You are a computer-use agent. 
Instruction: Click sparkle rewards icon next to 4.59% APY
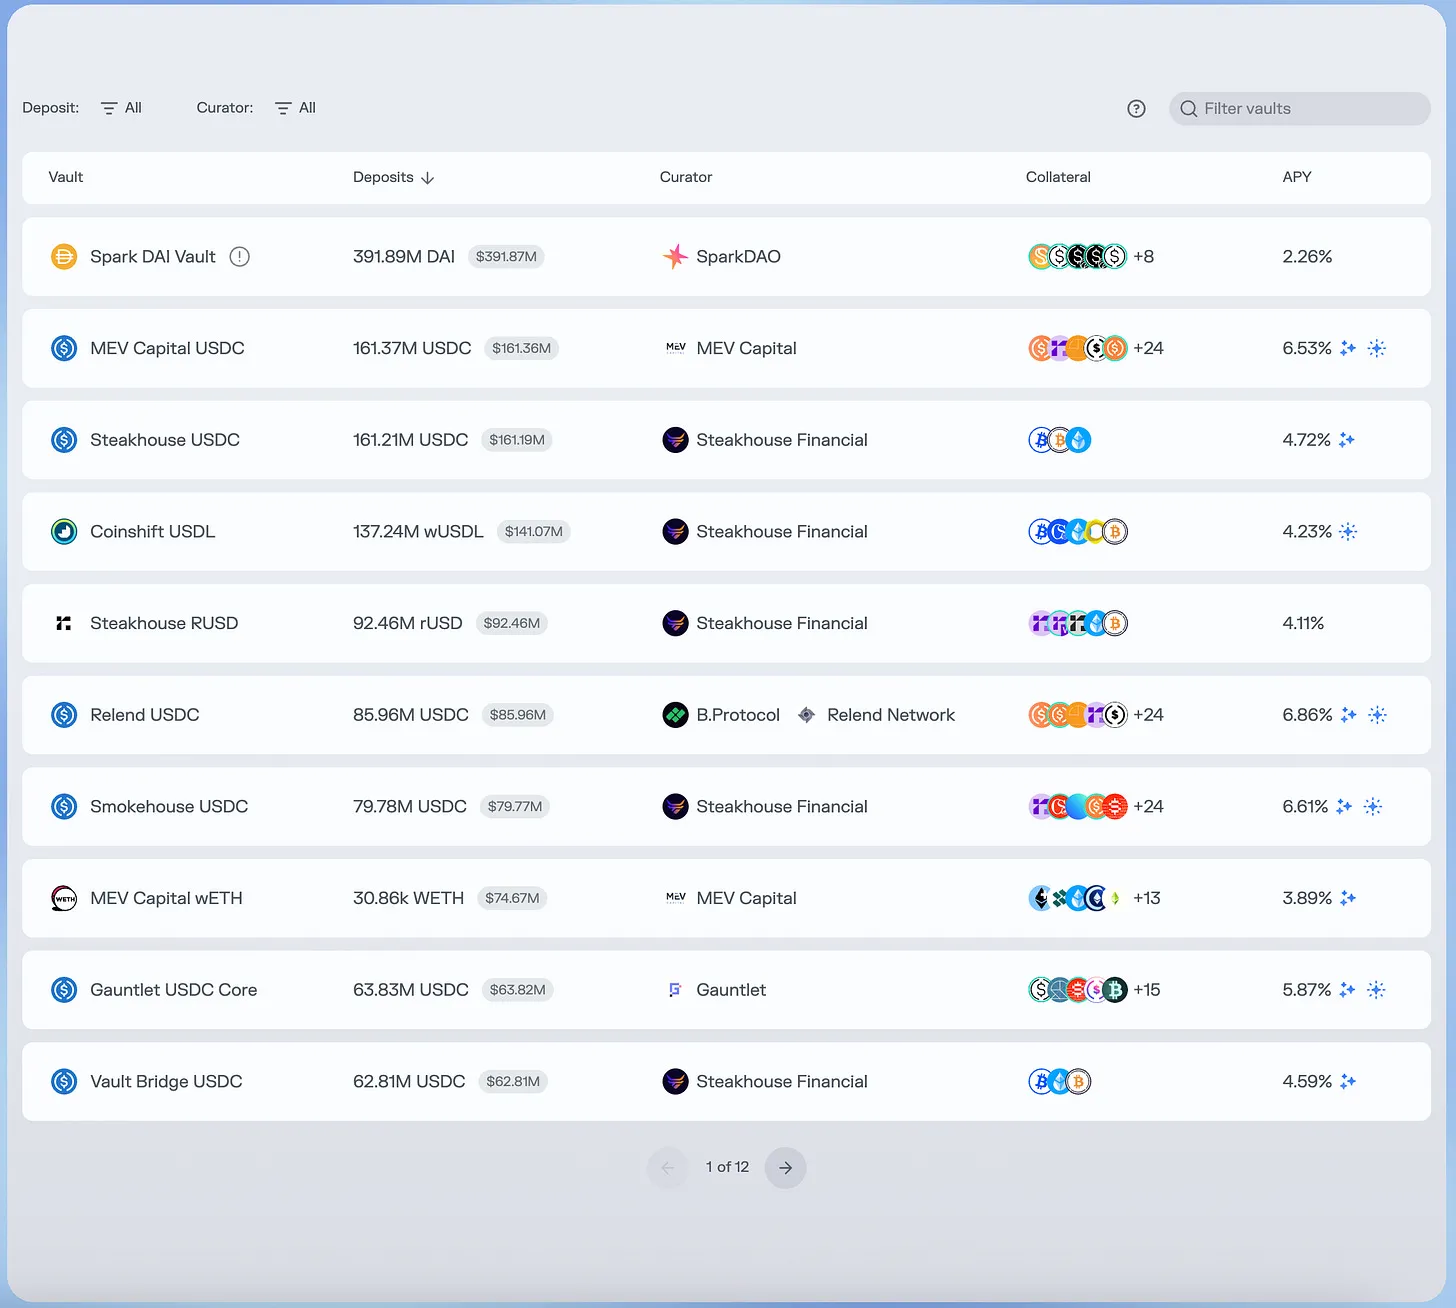tap(1348, 1082)
